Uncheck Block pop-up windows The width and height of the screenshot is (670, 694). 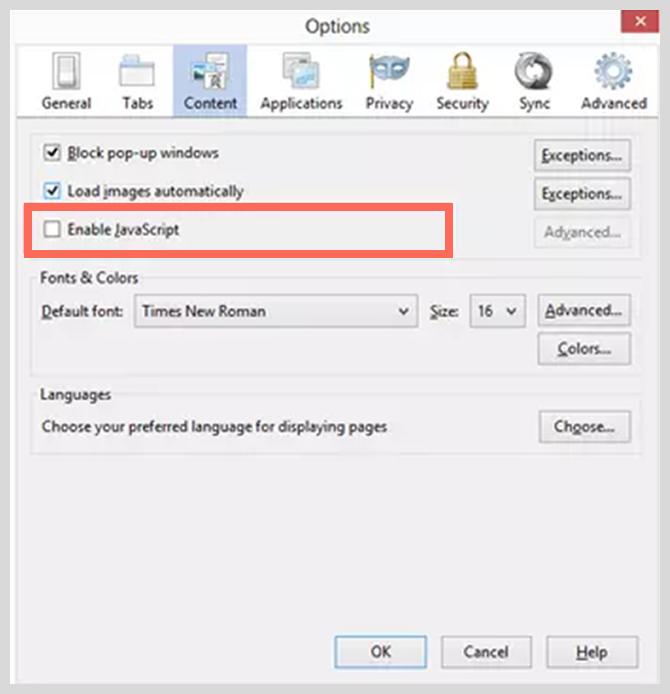(x=52, y=153)
